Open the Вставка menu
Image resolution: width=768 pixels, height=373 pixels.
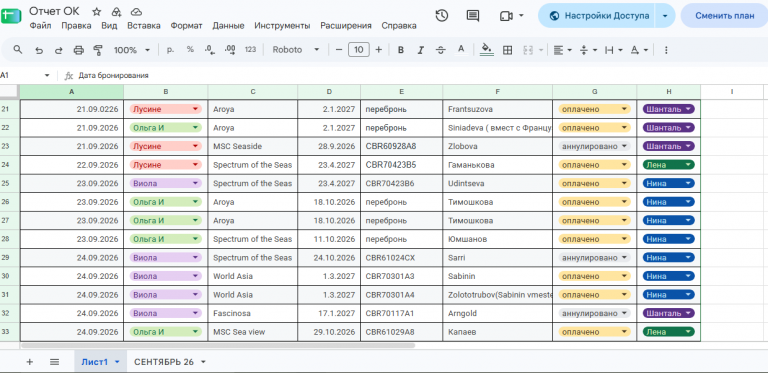tap(144, 26)
